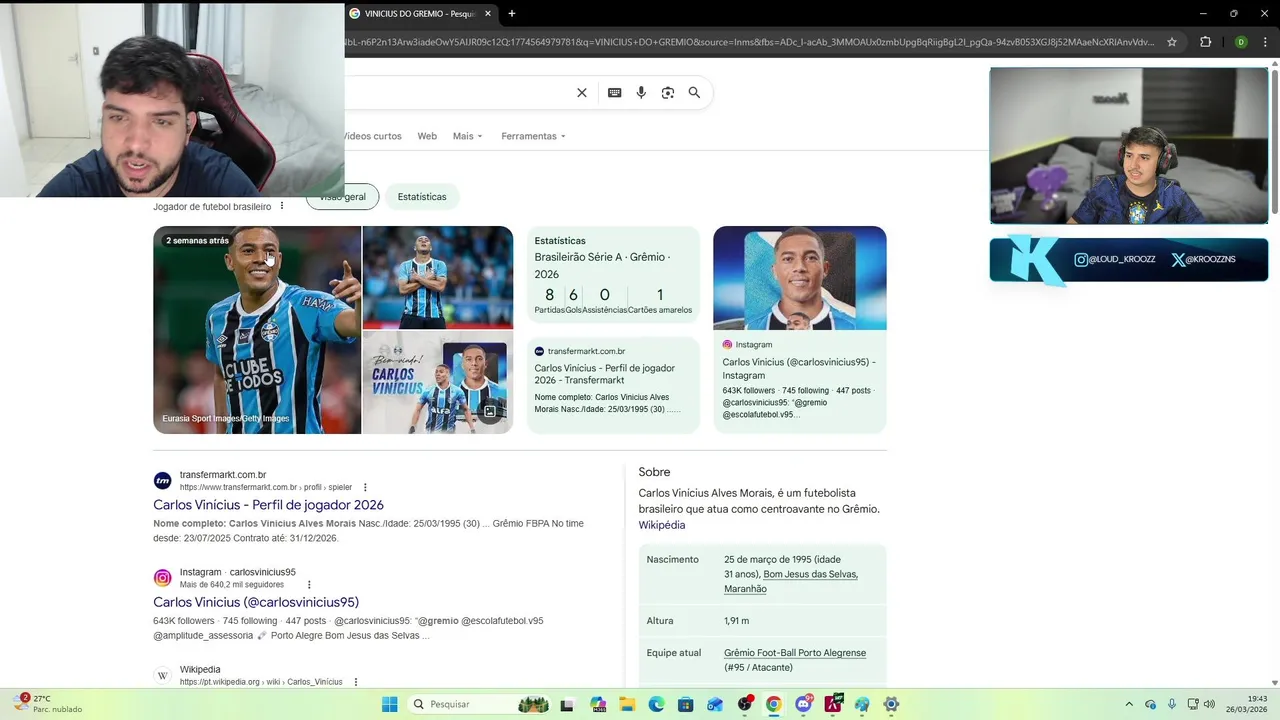Open the CARLOS VINÍCIUS welcome graphic image
Image resolution: width=1280 pixels, height=720 pixels.
(x=438, y=383)
